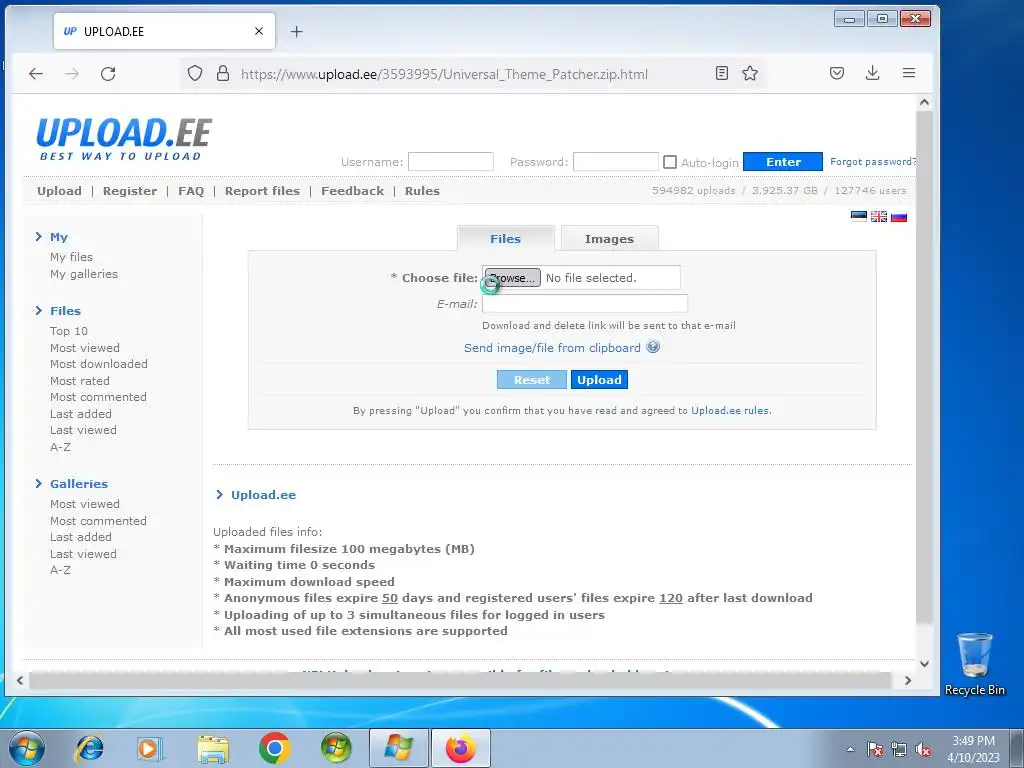Open Firefox downloads panel
1024x768 pixels.
pyautogui.click(x=872, y=73)
